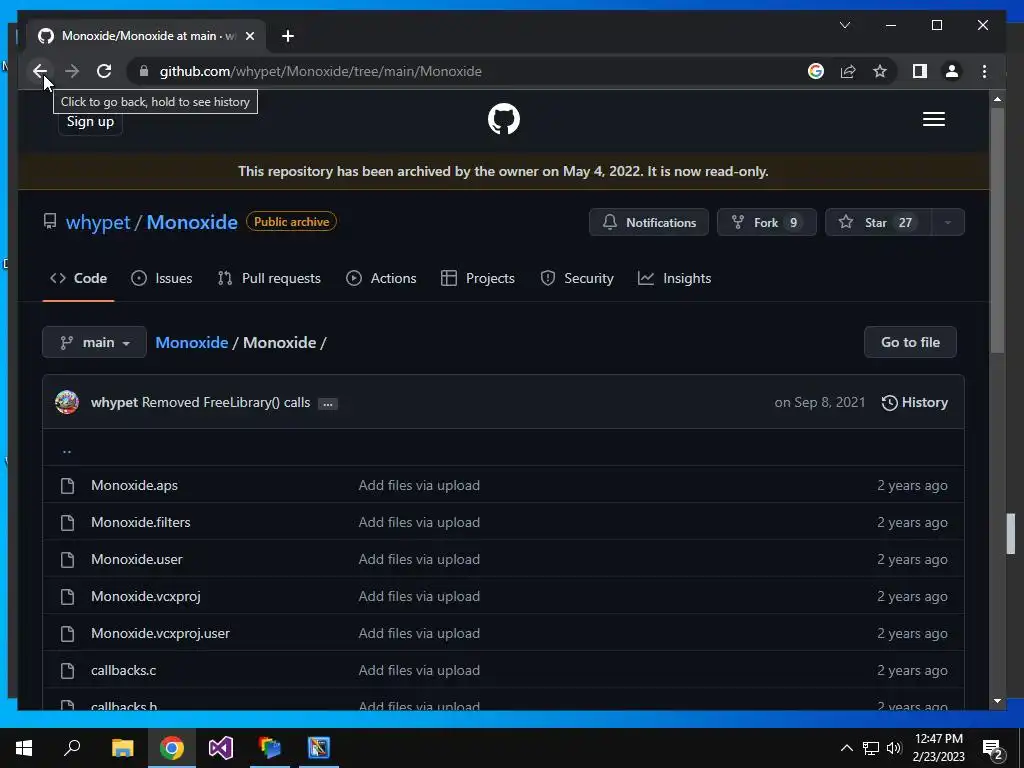Select the Insights tab

[x=674, y=278]
